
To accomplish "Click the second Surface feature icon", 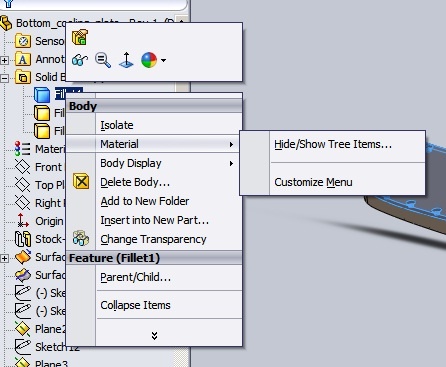I will [23, 275].
